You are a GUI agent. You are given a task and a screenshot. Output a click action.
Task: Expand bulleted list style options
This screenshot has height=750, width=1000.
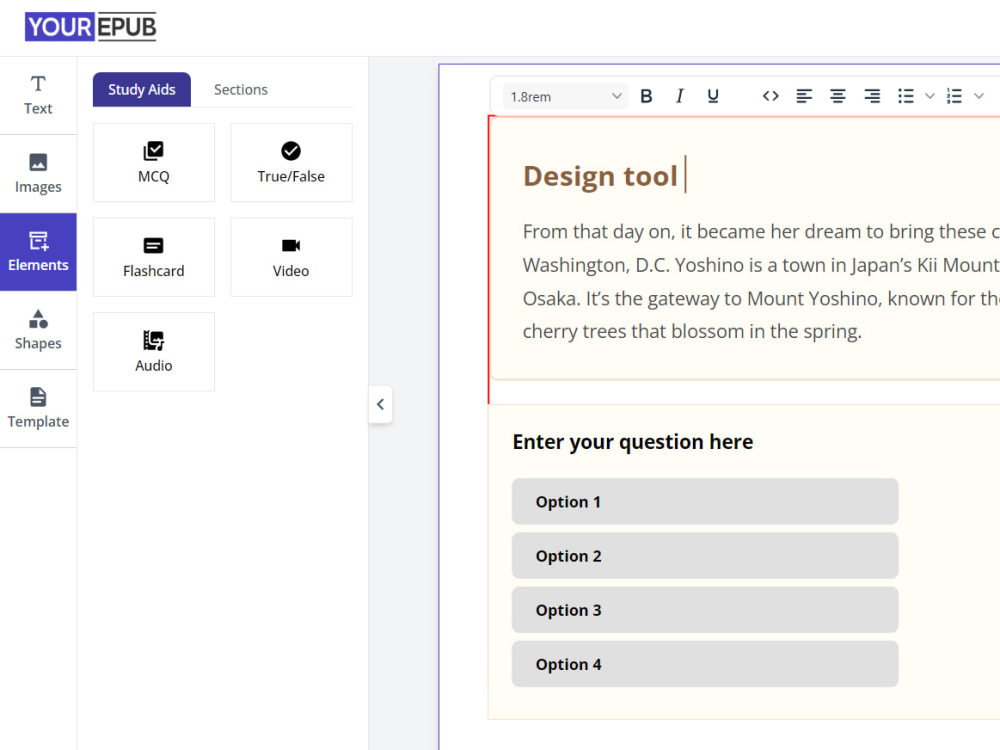click(x=930, y=96)
